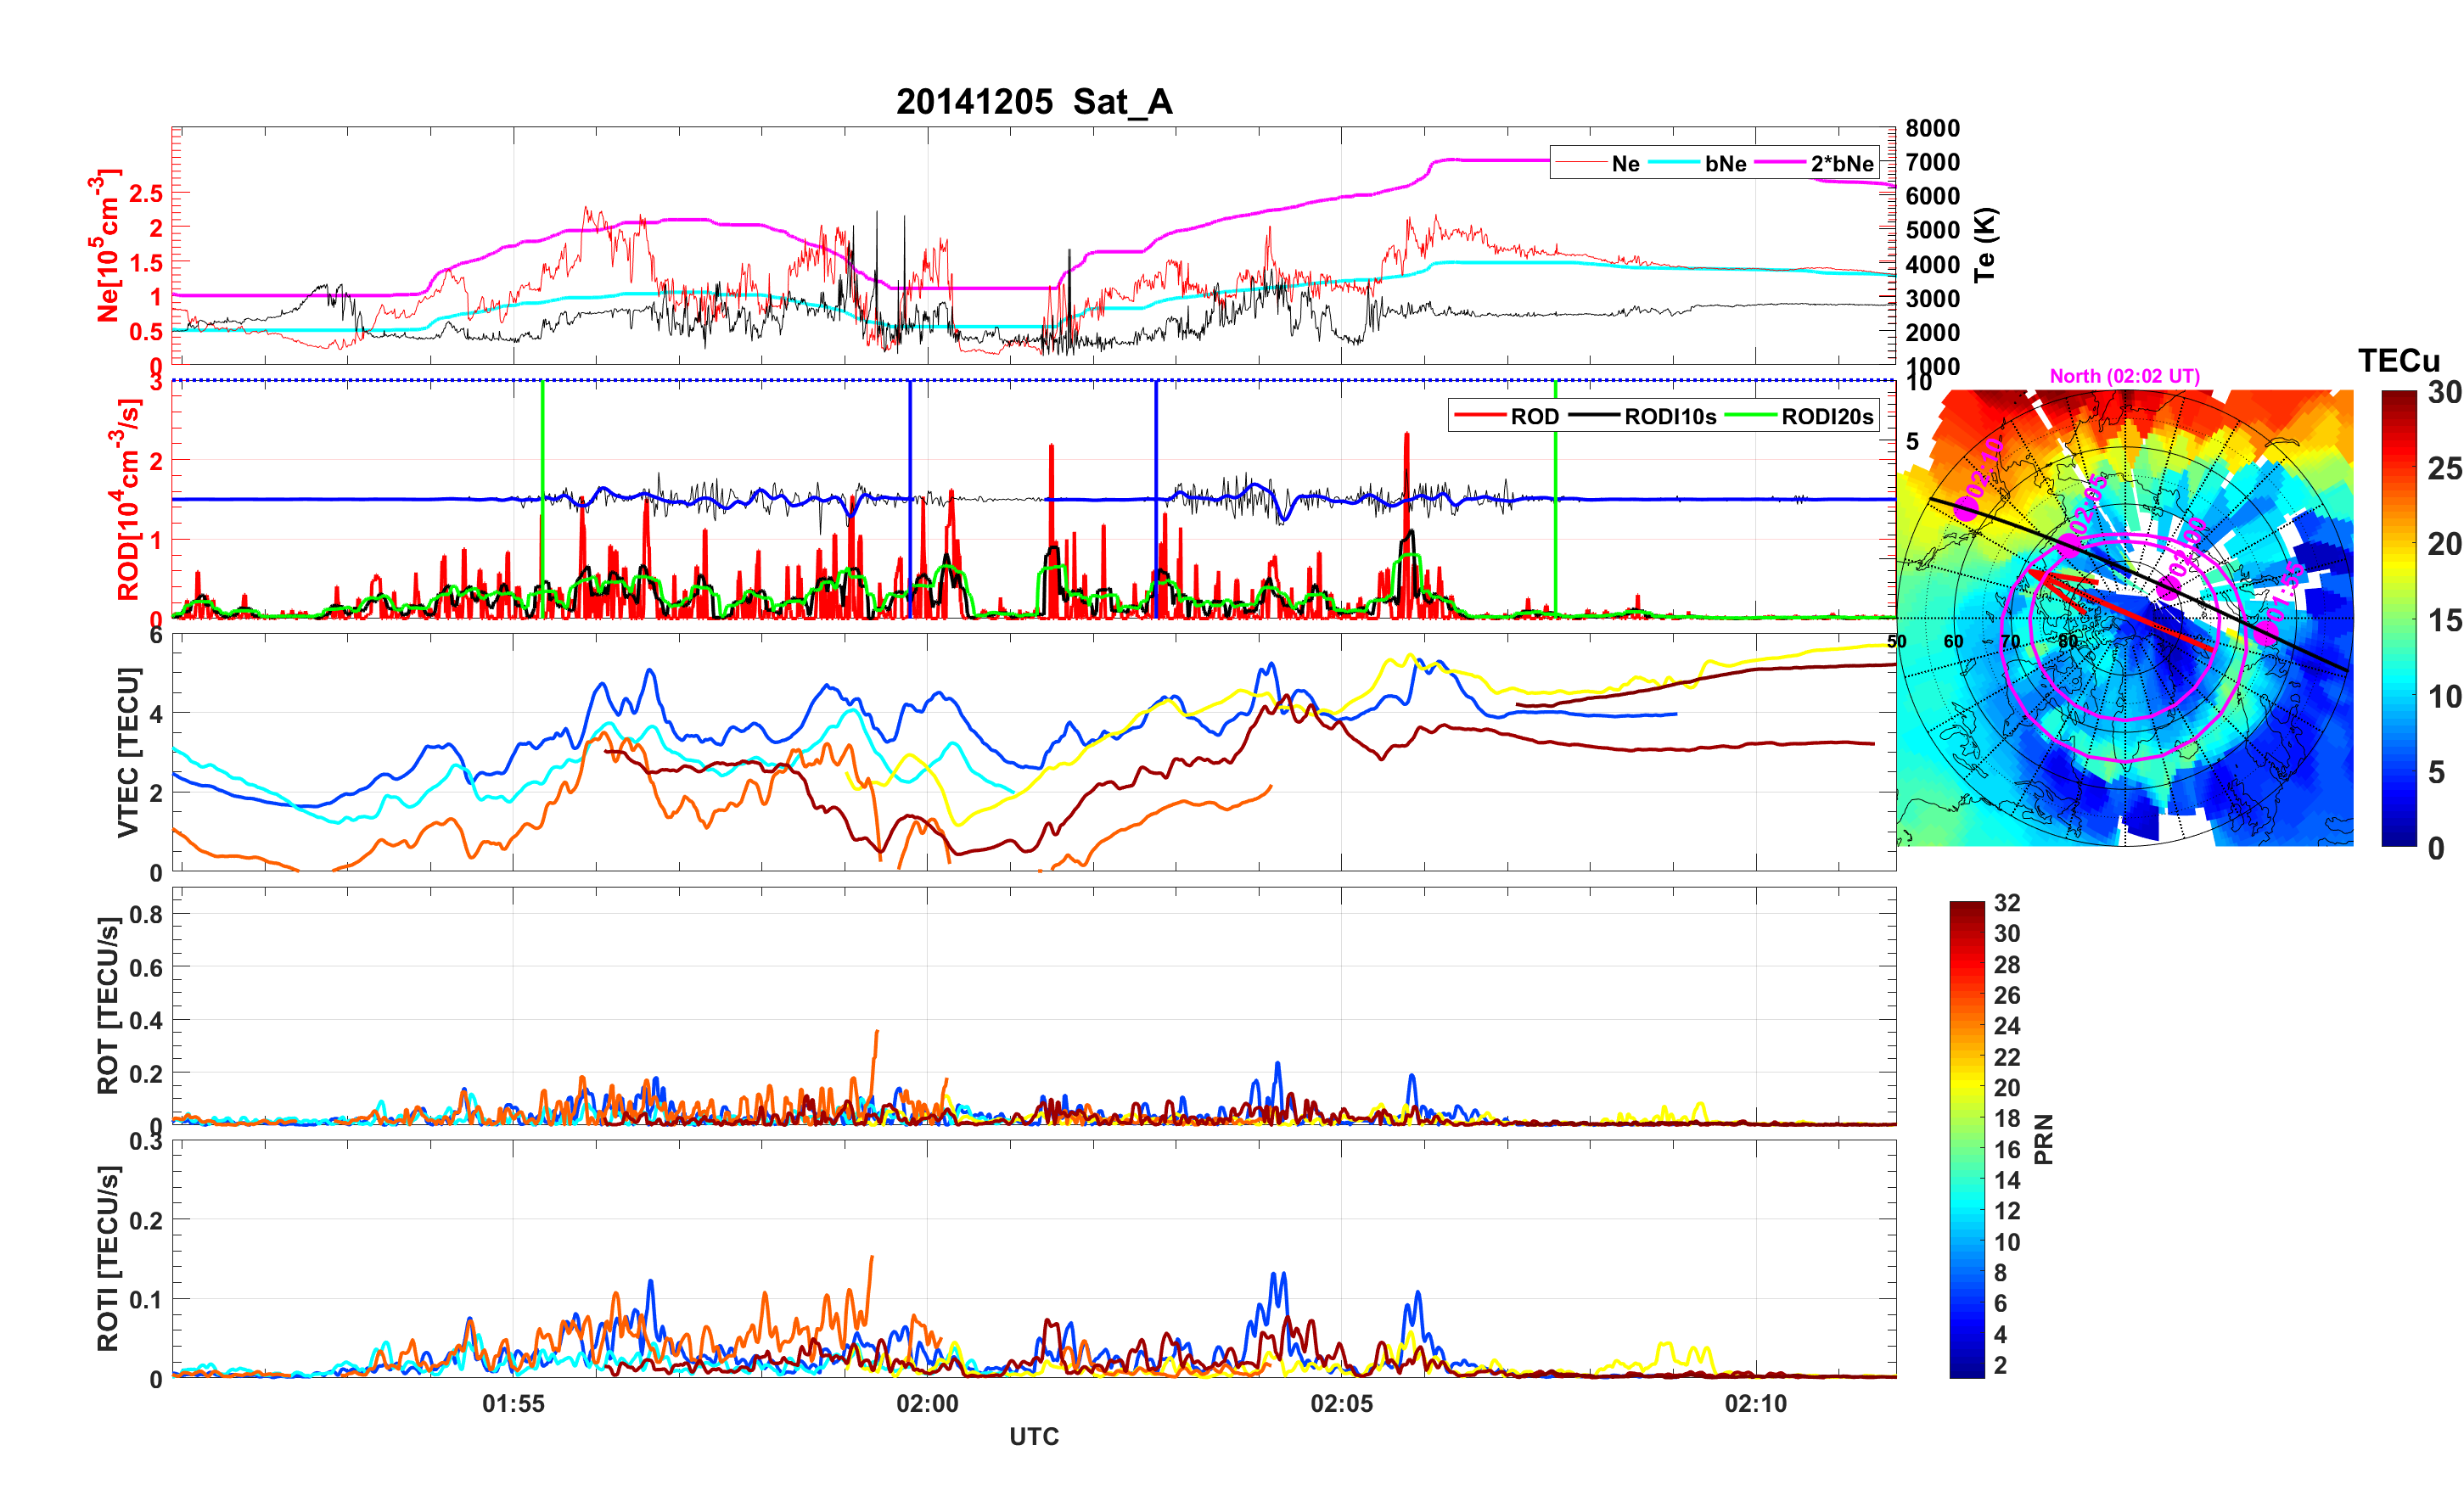Click the 02:05 time axis label
The width and height of the screenshot is (2464, 1490).
(x=1341, y=1404)
